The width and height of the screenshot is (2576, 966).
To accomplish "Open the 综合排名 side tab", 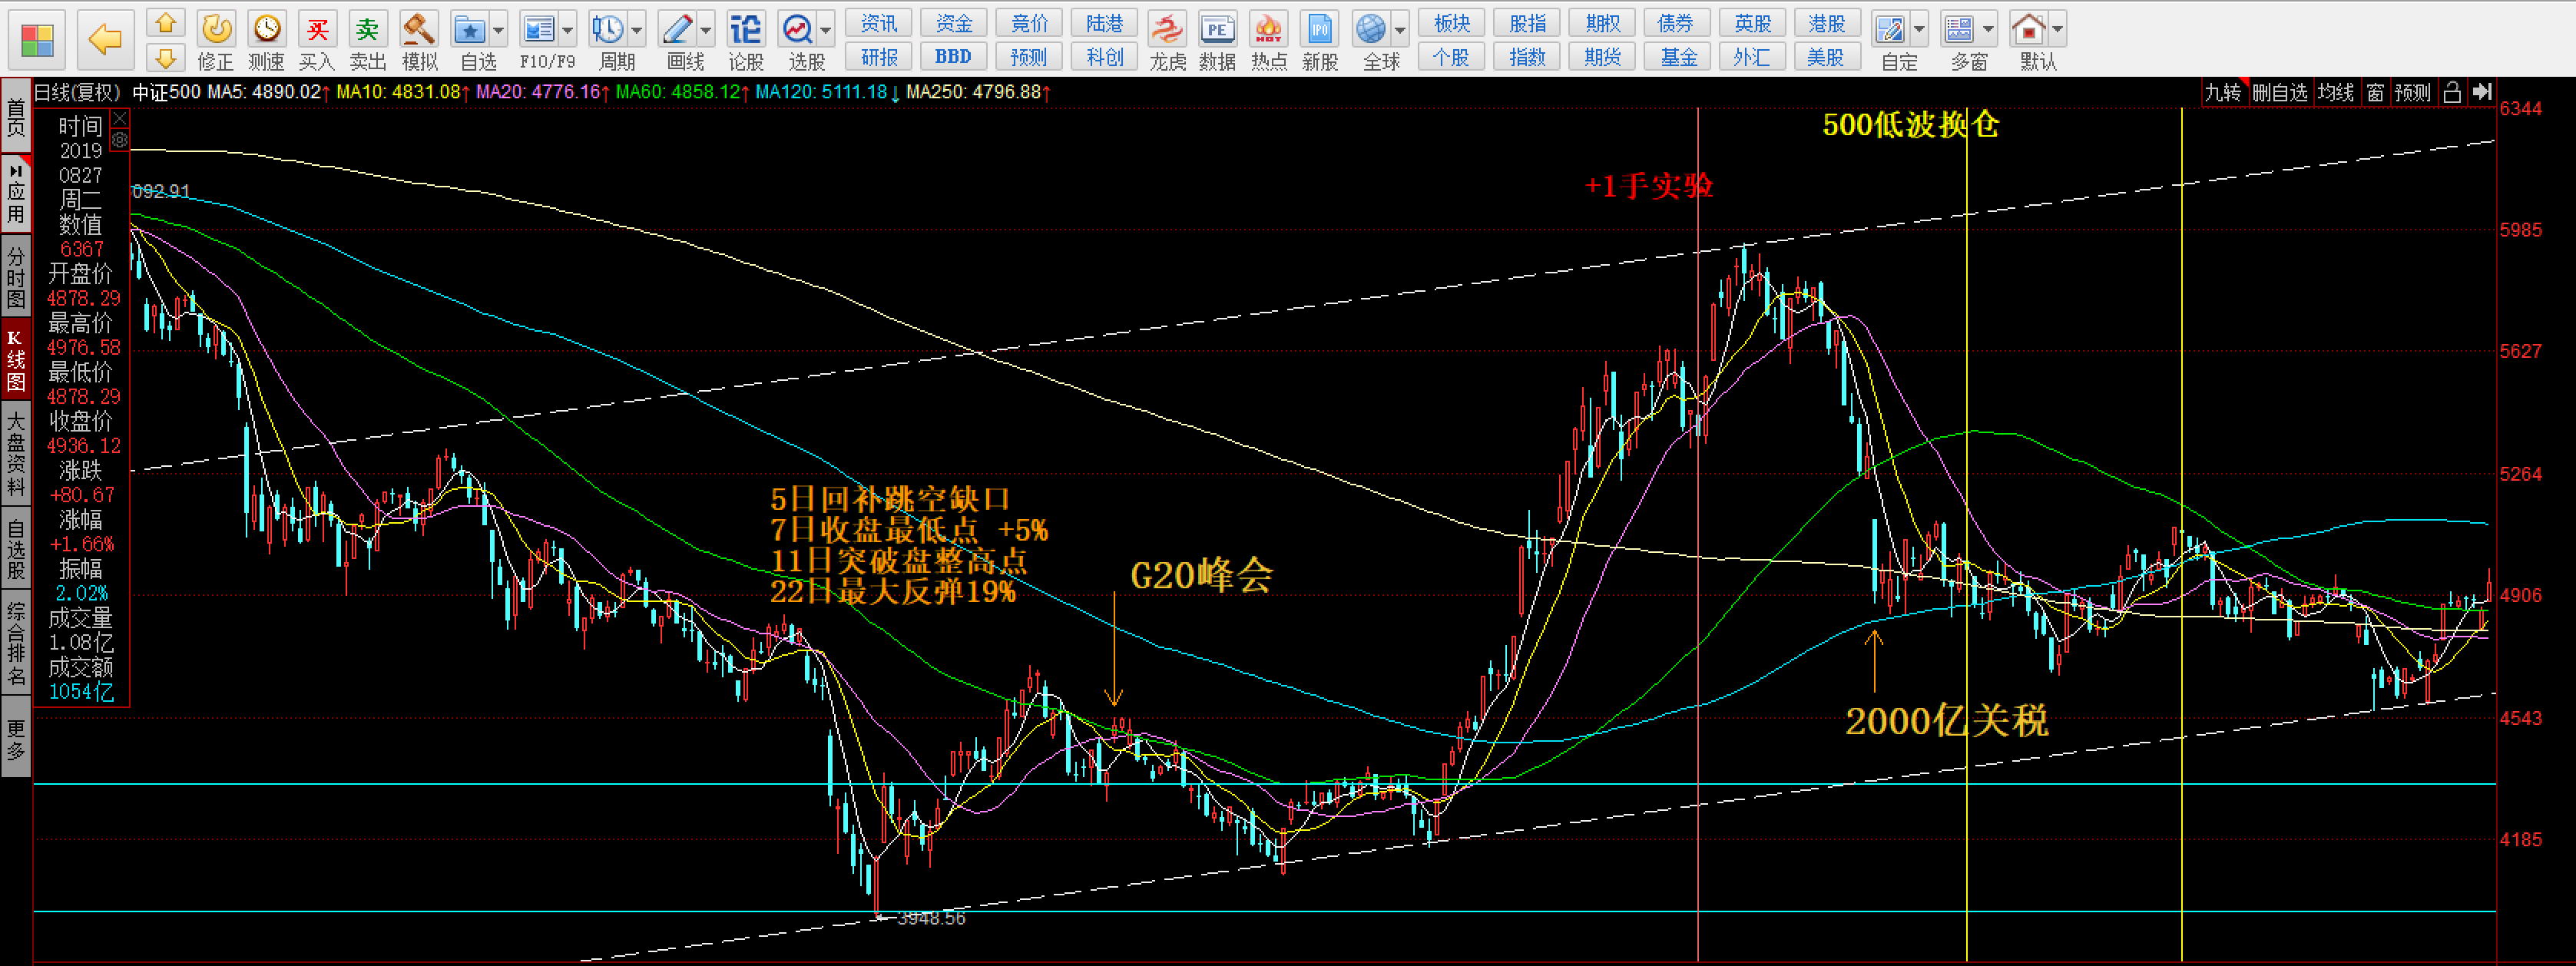I will tap(16, 643).
